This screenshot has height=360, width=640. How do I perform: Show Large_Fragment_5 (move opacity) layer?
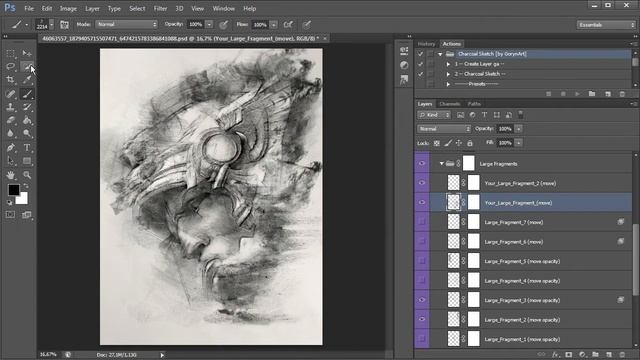pyautogui.click(x=422, y=261)
